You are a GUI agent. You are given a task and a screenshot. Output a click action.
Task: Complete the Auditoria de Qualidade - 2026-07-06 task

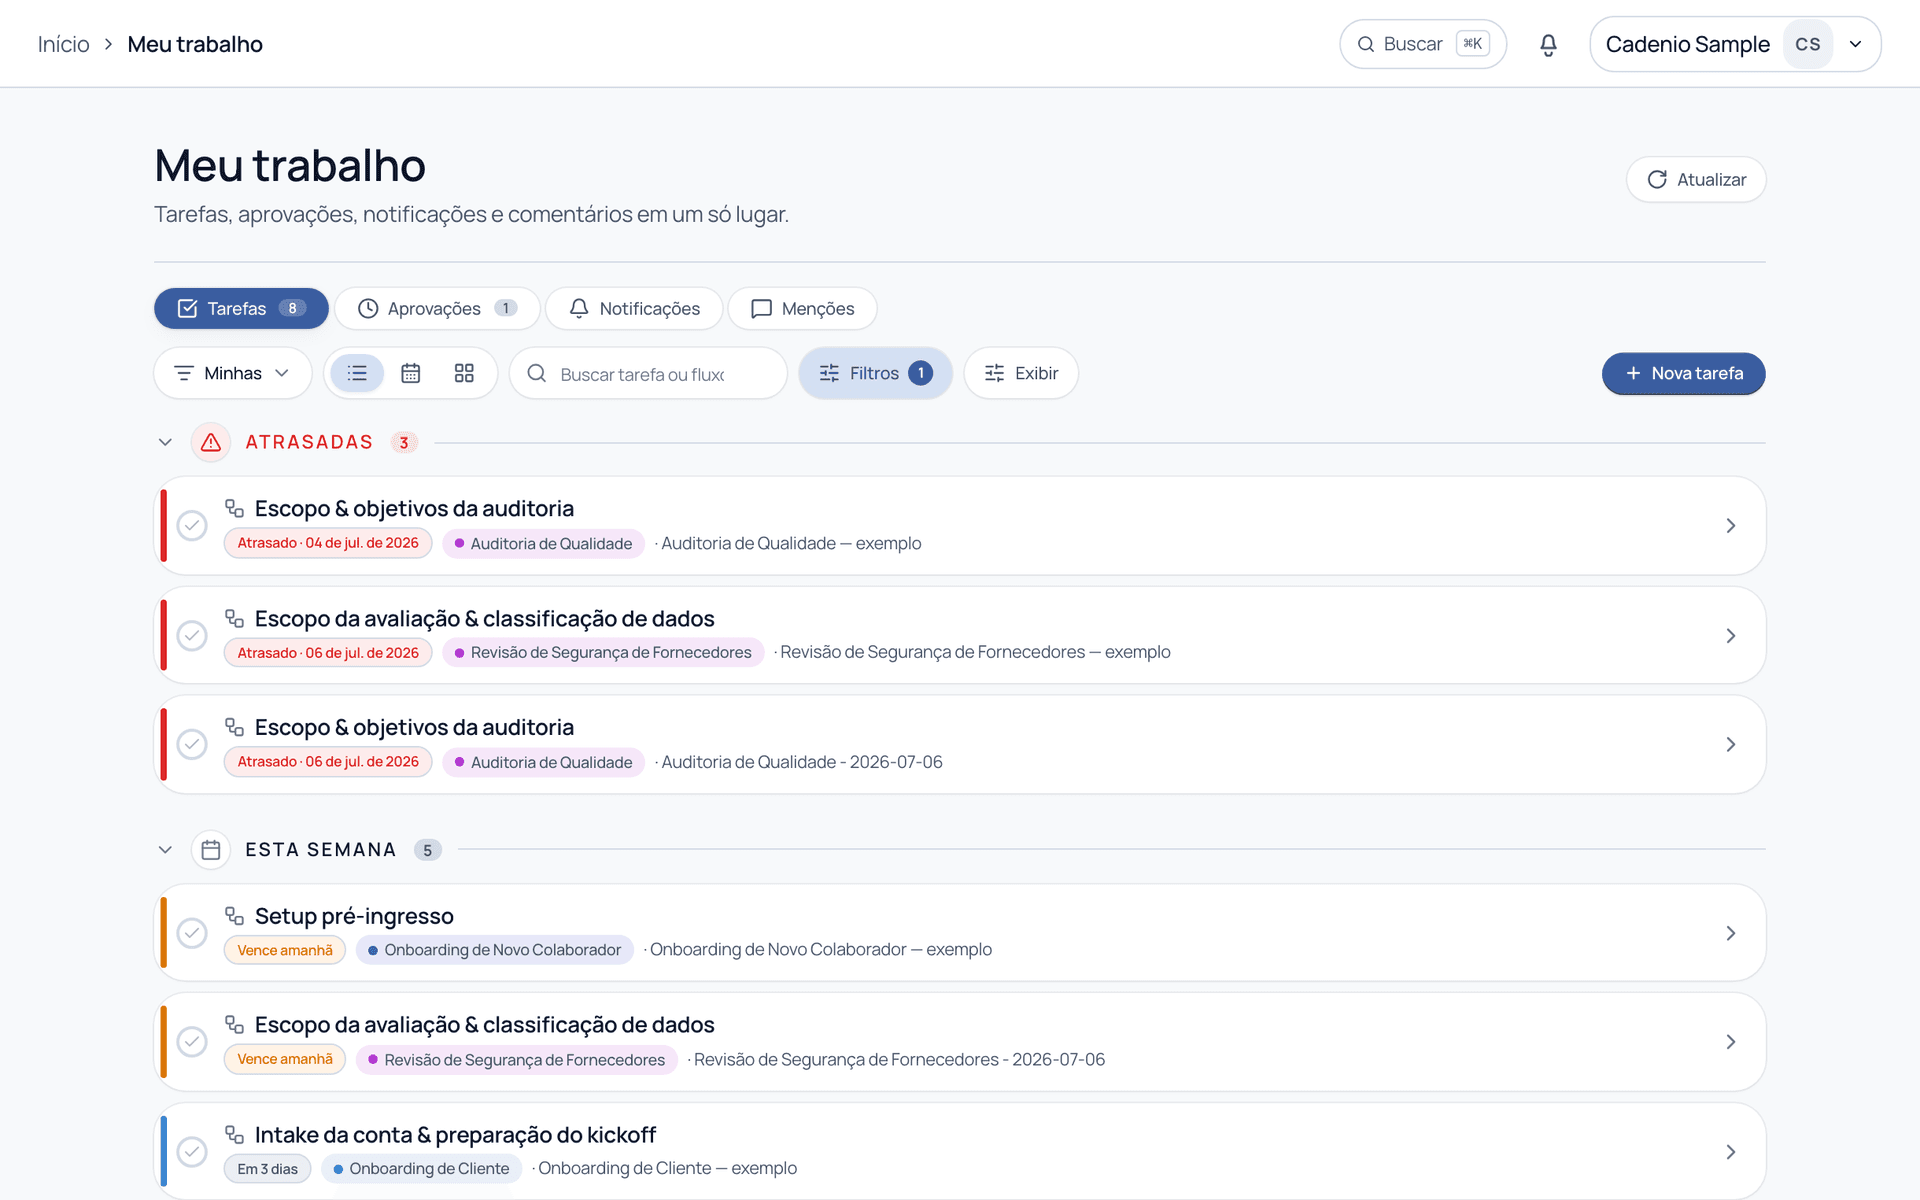point(192,744)
